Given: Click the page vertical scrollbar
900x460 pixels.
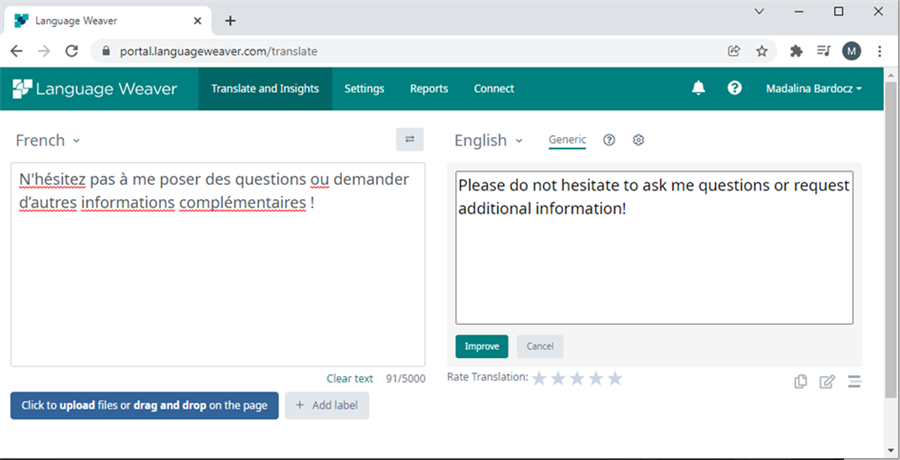Looking at the screenshot, I should 891,250.
